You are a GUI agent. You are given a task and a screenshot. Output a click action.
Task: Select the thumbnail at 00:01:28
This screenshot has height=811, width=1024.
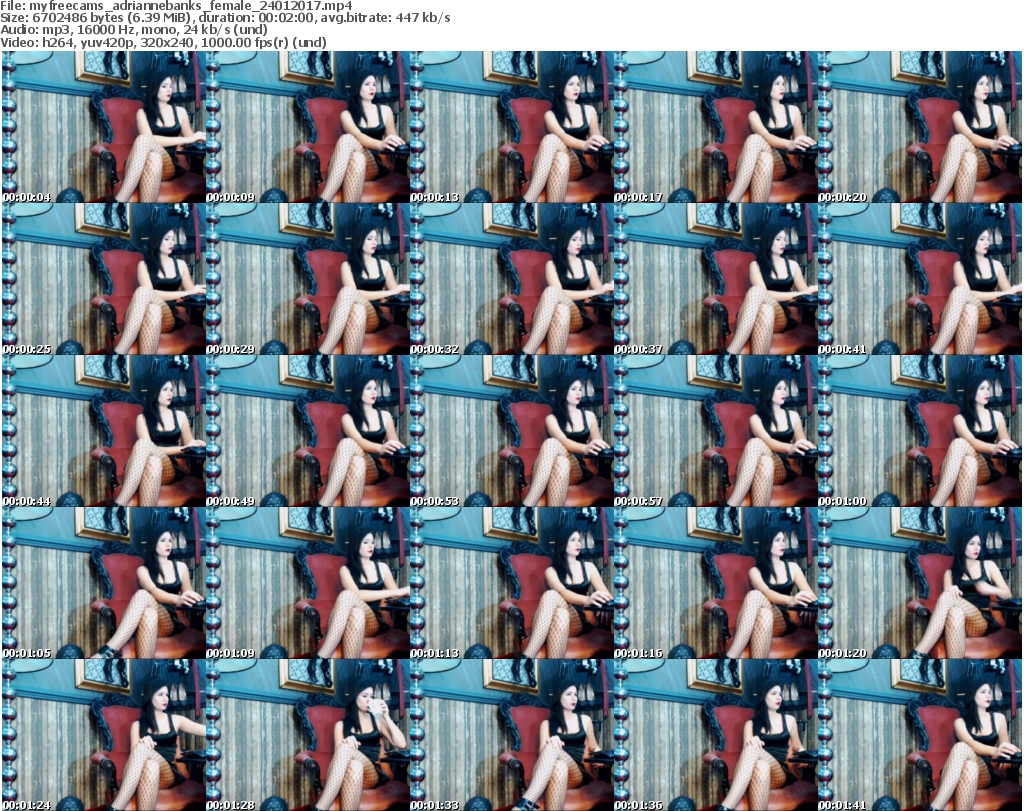click(308, 735)
